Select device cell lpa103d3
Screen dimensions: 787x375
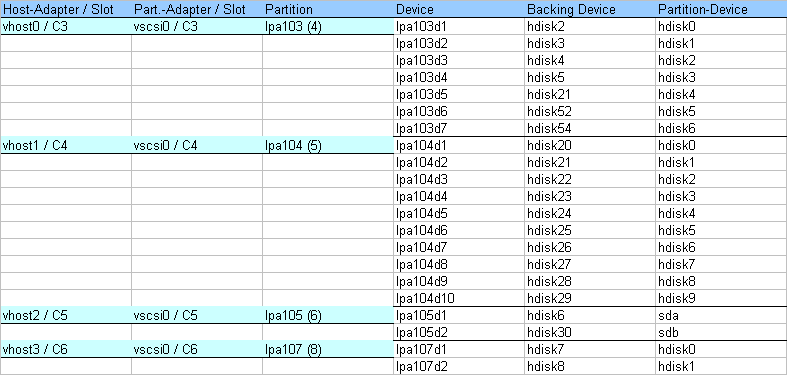click(x=459, y=61)
